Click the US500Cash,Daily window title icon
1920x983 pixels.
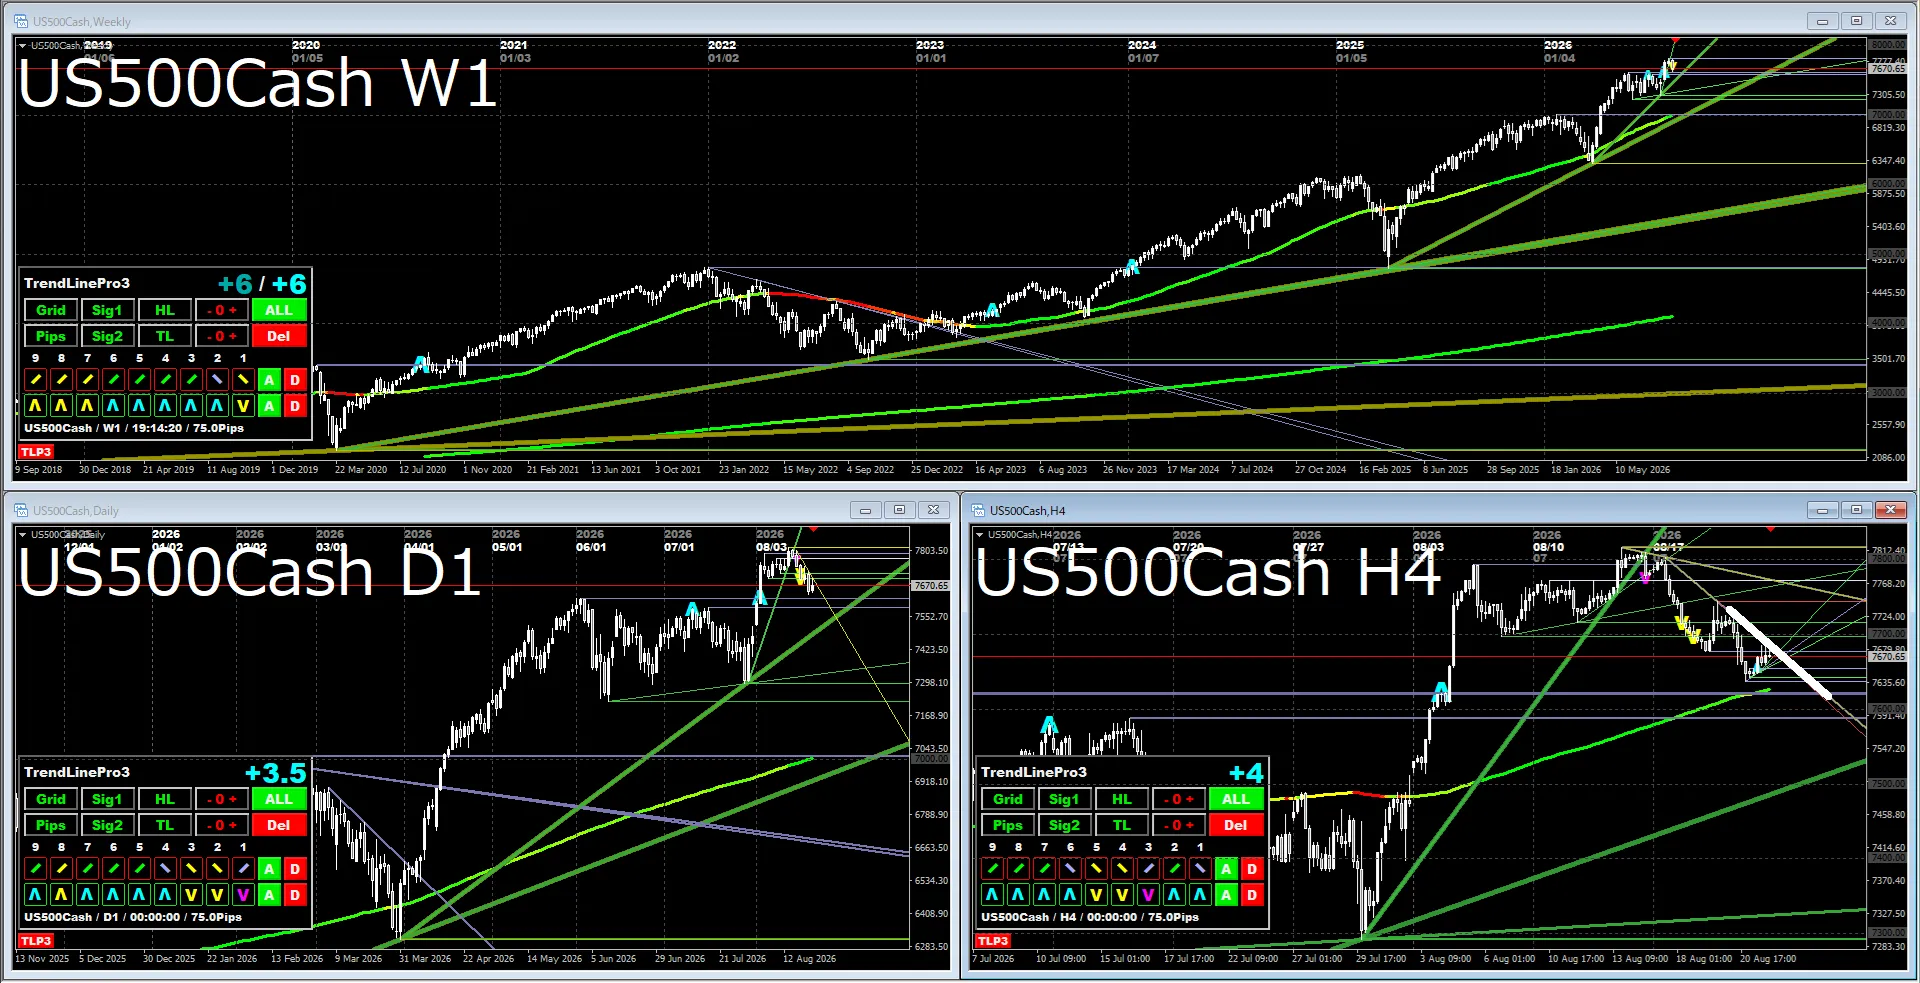point(21,510)
